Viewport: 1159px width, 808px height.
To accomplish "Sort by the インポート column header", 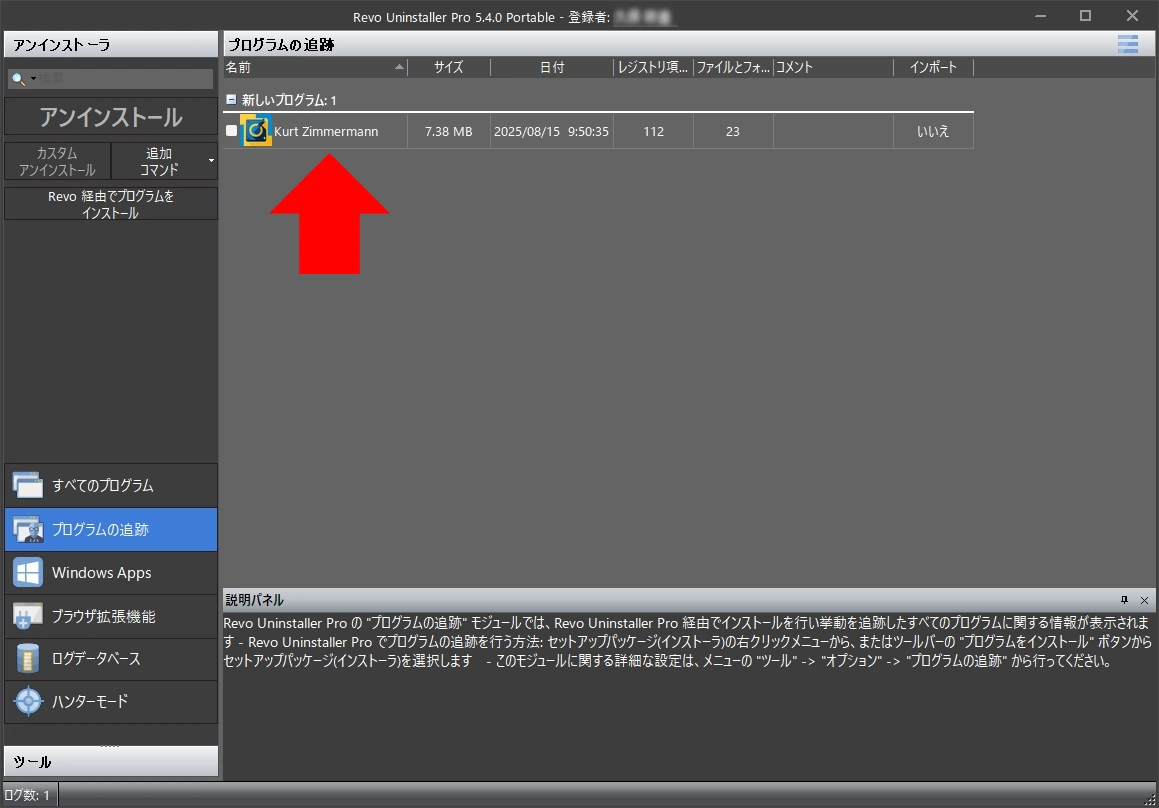I will coord(933,67).
